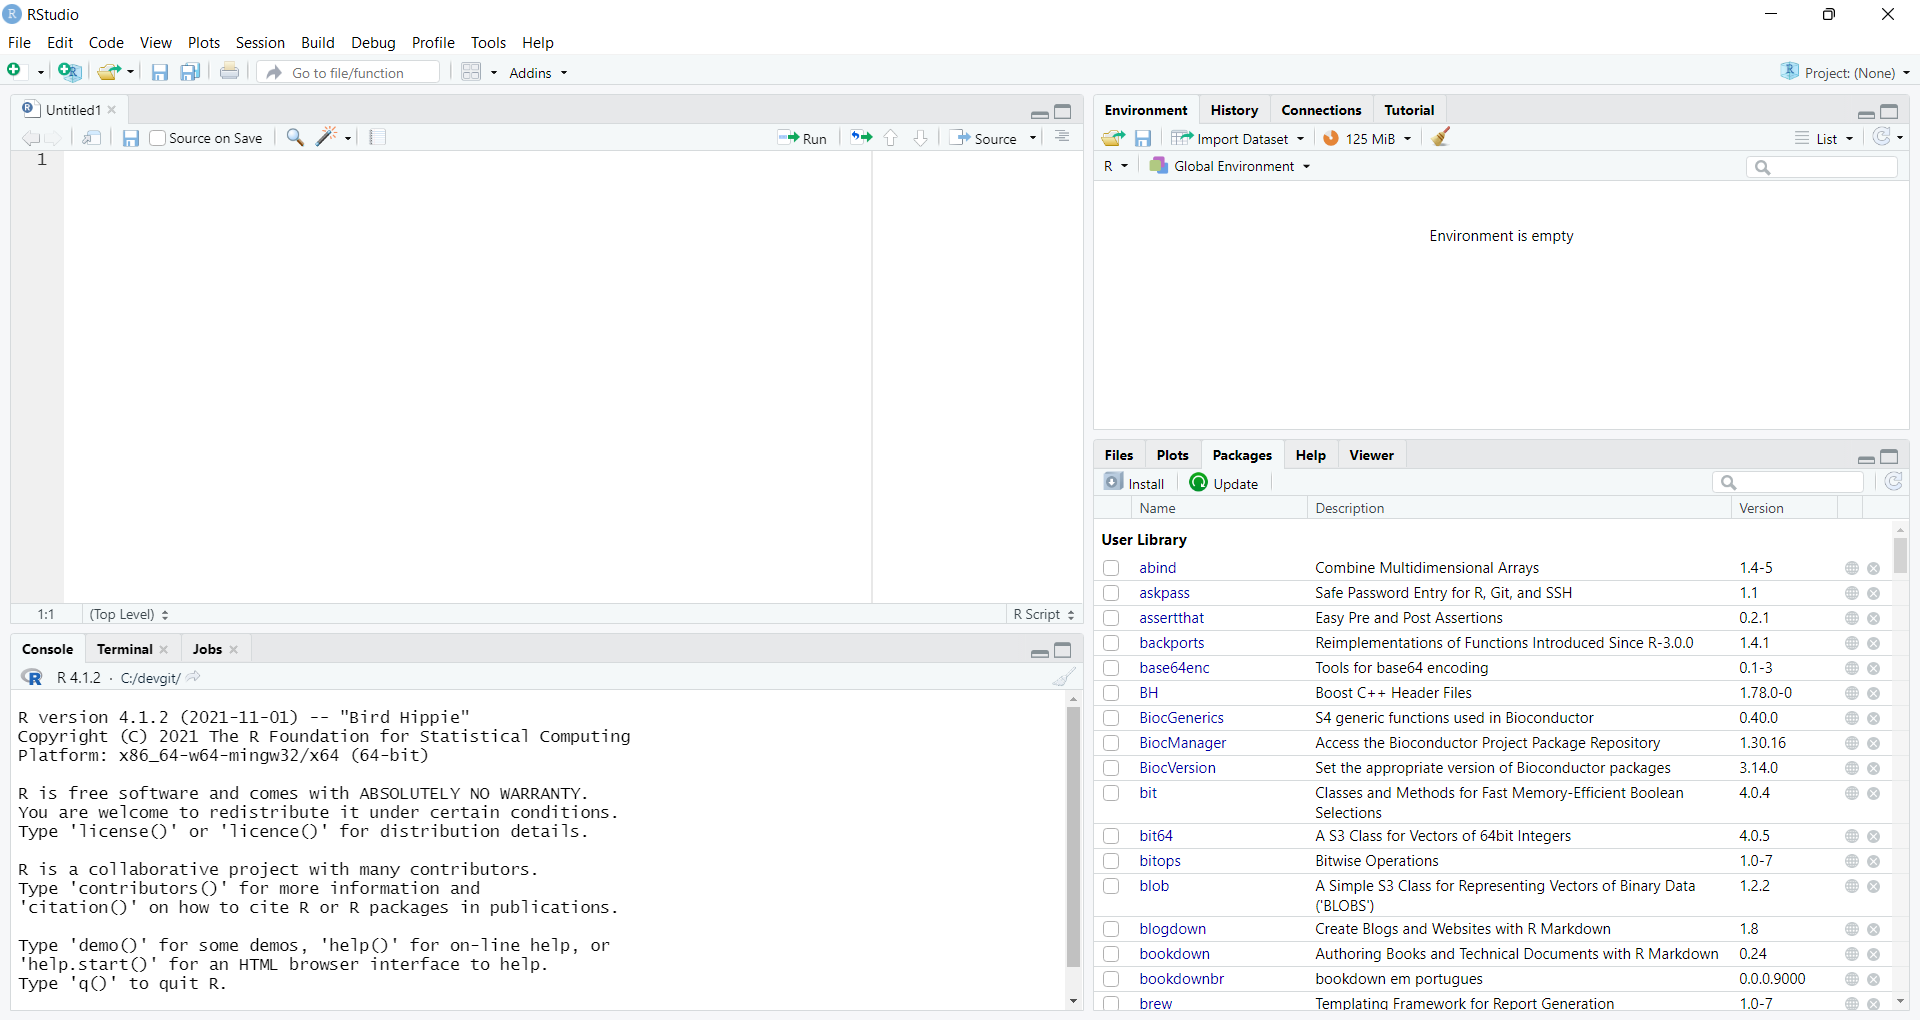This screenshot has width=1920, height=1020.
Task: Click the create project icon
Action: click(69, 72)
